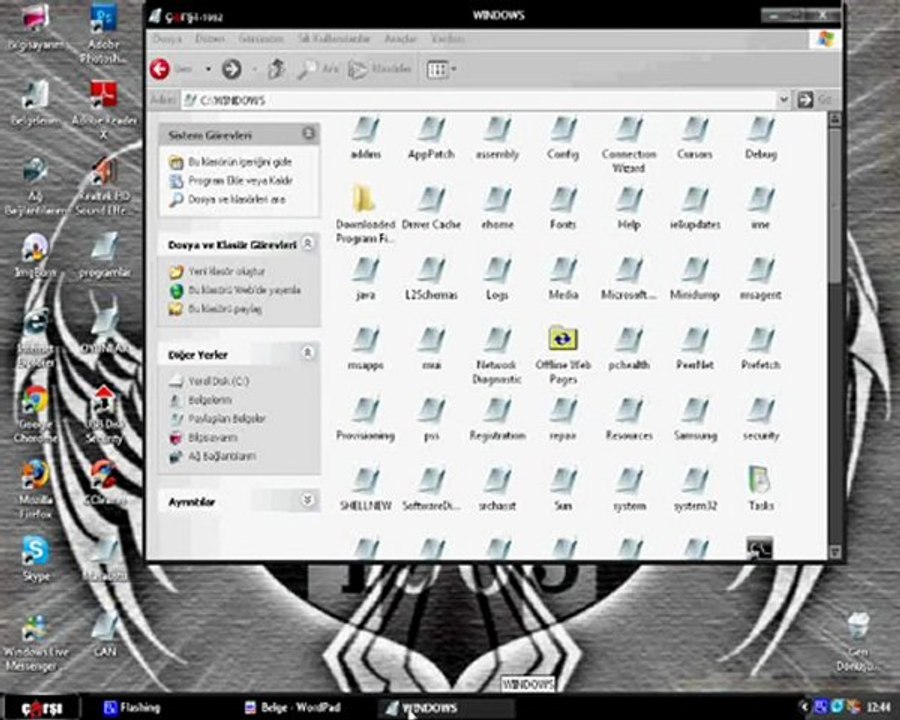Open Skype desktop shortcut
900x720 pixels.
(x=36, y=559)
